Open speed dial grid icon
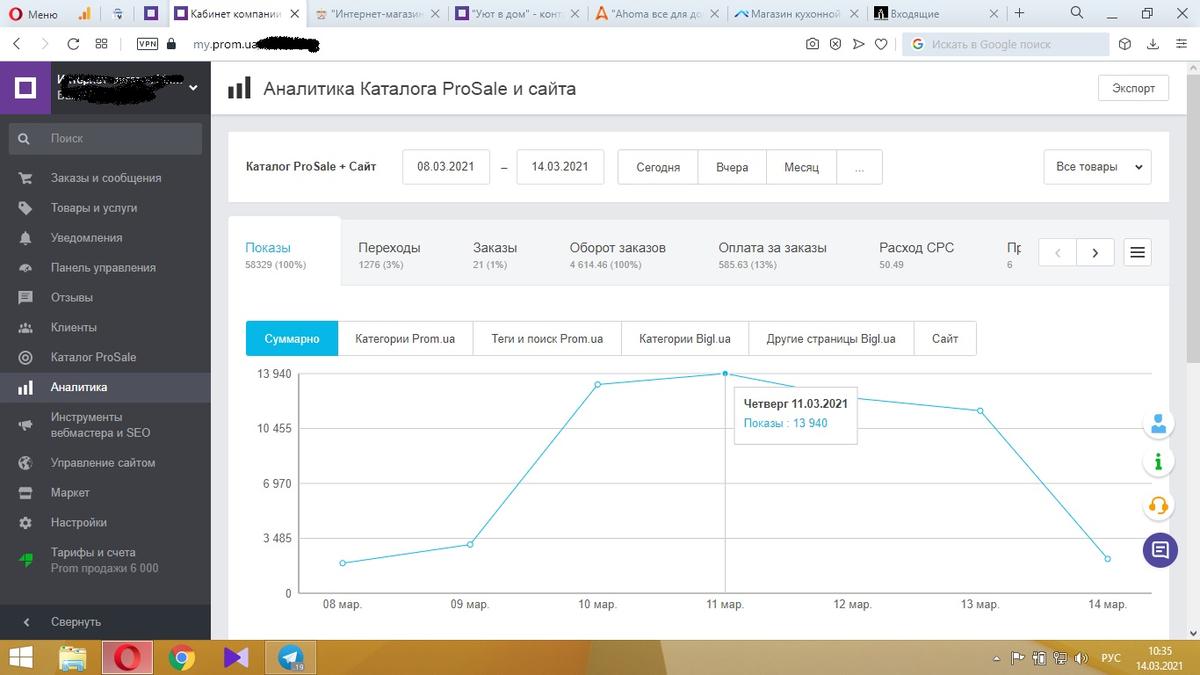Viewport: 1200px width, 675px height. (101, 44)
